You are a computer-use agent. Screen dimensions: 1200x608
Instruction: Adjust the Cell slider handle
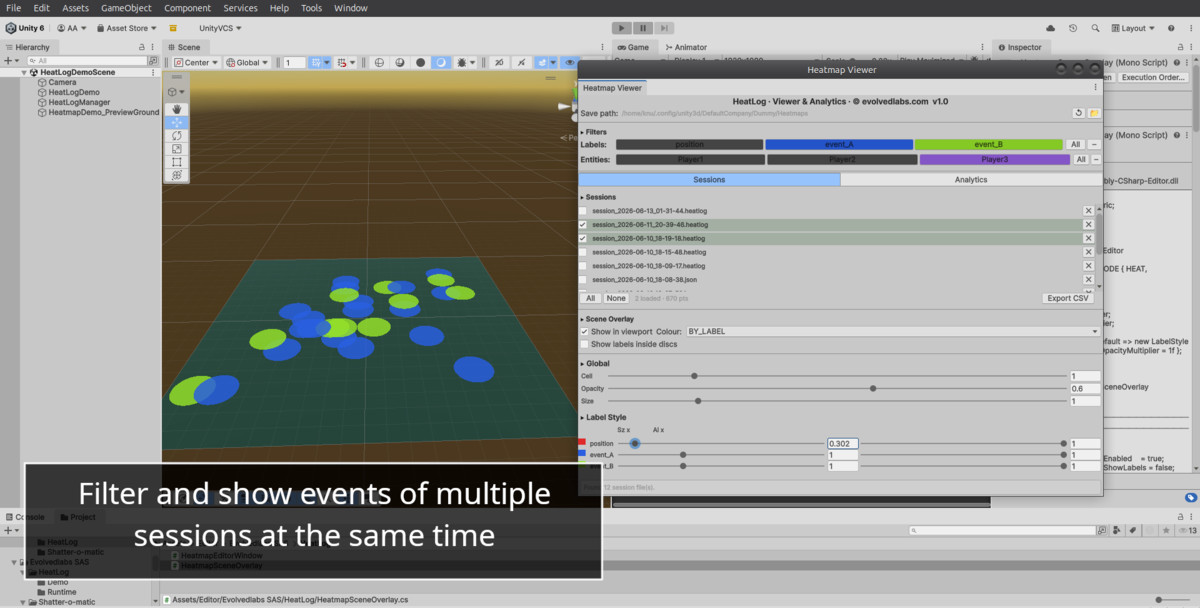(694, 376)
